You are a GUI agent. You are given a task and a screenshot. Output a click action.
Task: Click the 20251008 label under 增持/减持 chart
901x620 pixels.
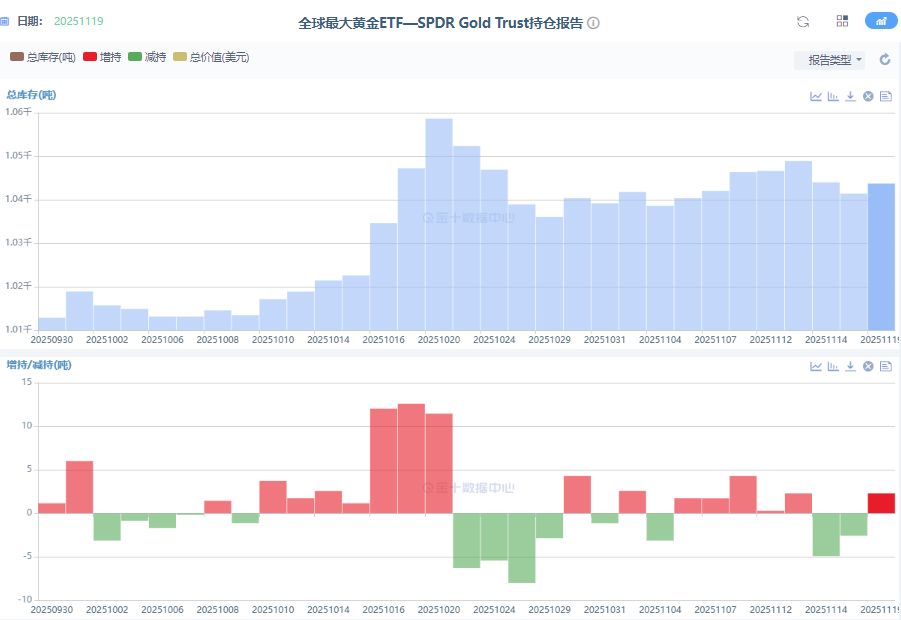(218, 610)
